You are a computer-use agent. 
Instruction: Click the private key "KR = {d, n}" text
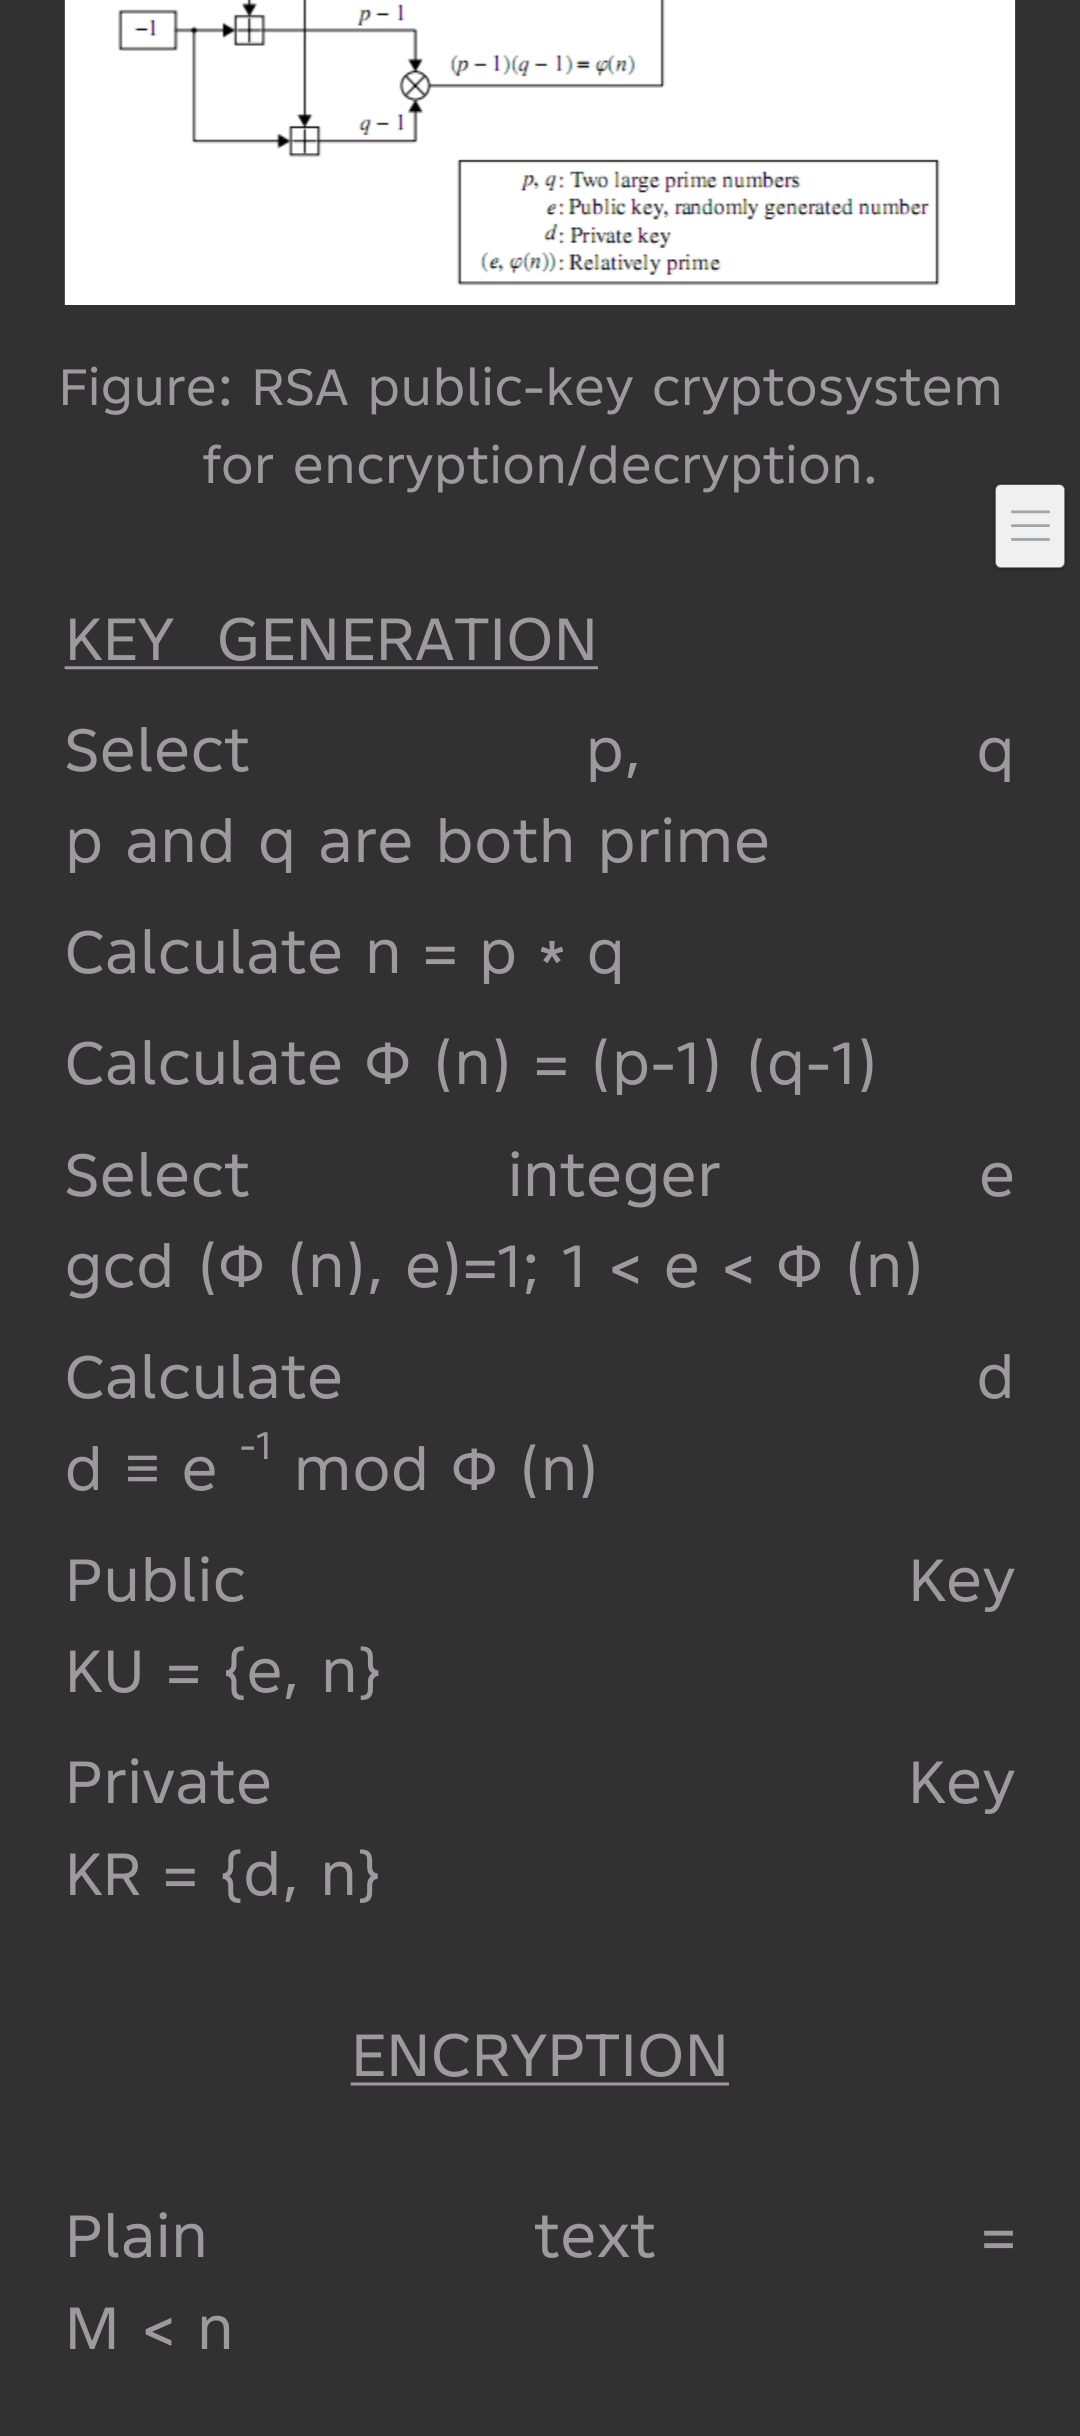(x=223, y=1874)
